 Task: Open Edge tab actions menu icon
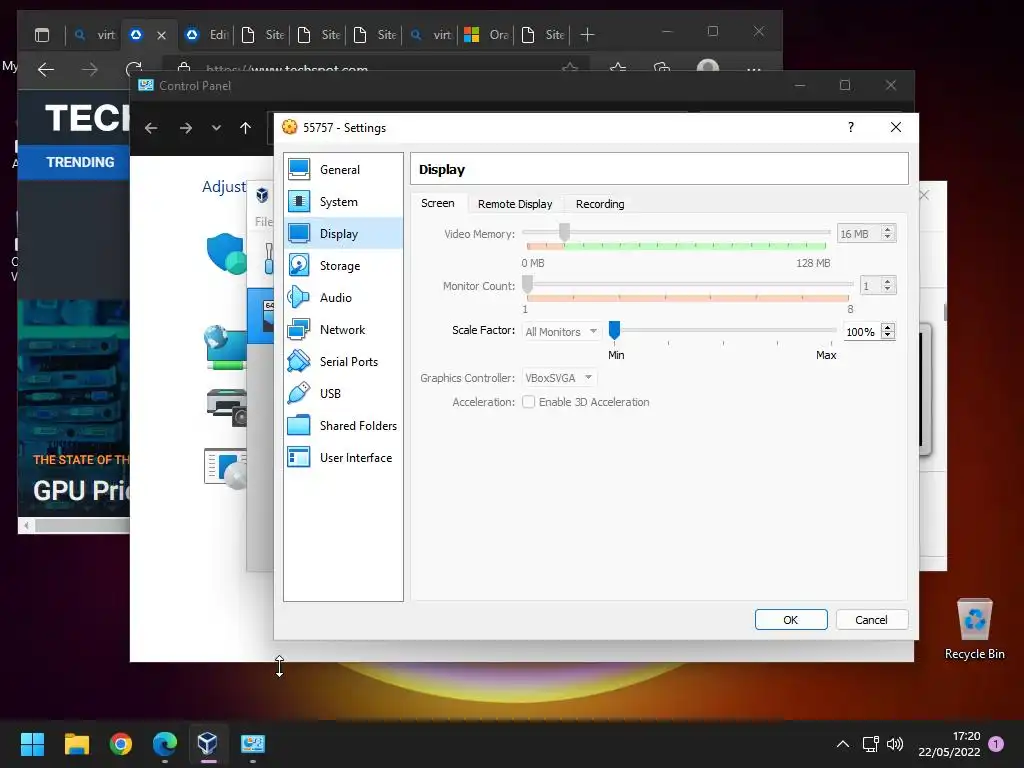(42, 35)
